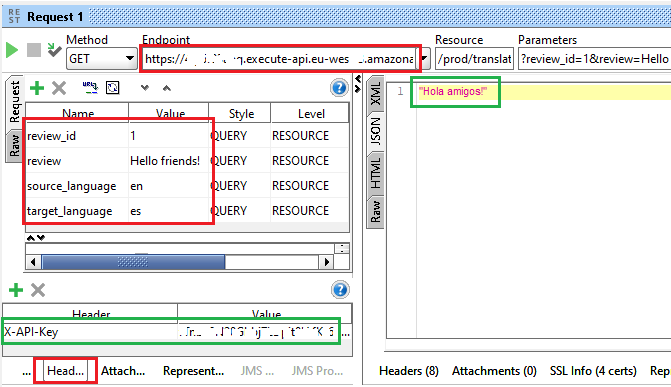The height and width of the screenshot is (387, 671).
Task: Submit the request with the green play icon
Action: (x=12, y=50)
